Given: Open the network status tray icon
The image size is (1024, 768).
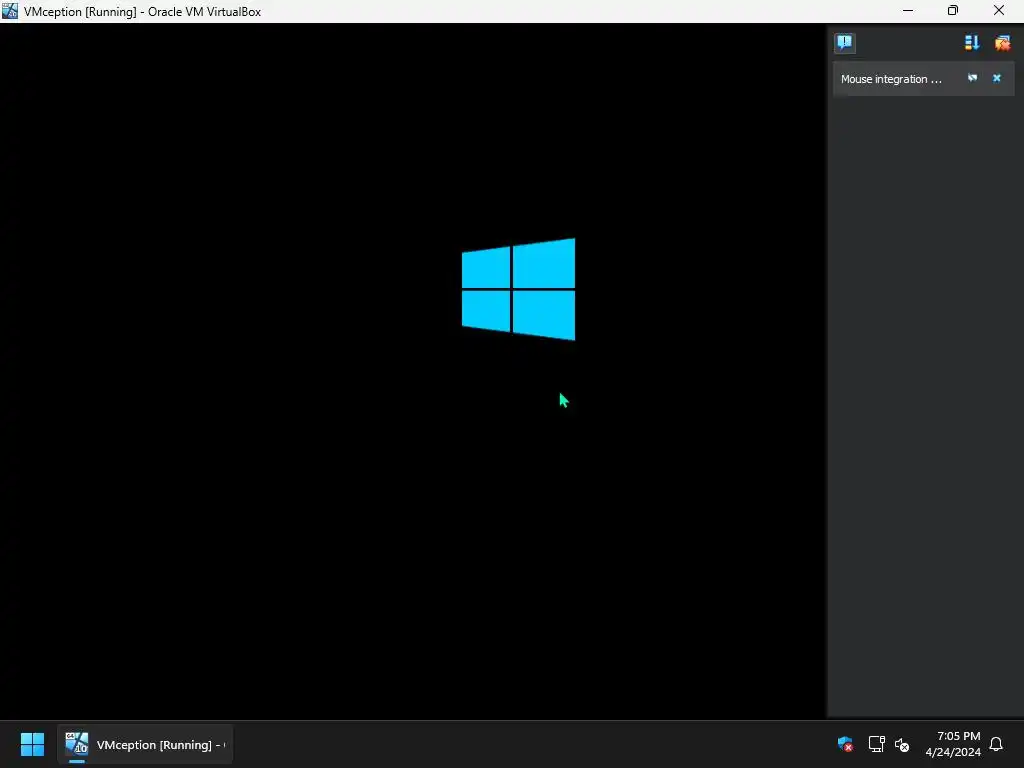Looking at the screenshot, I should tap(876, 744).
